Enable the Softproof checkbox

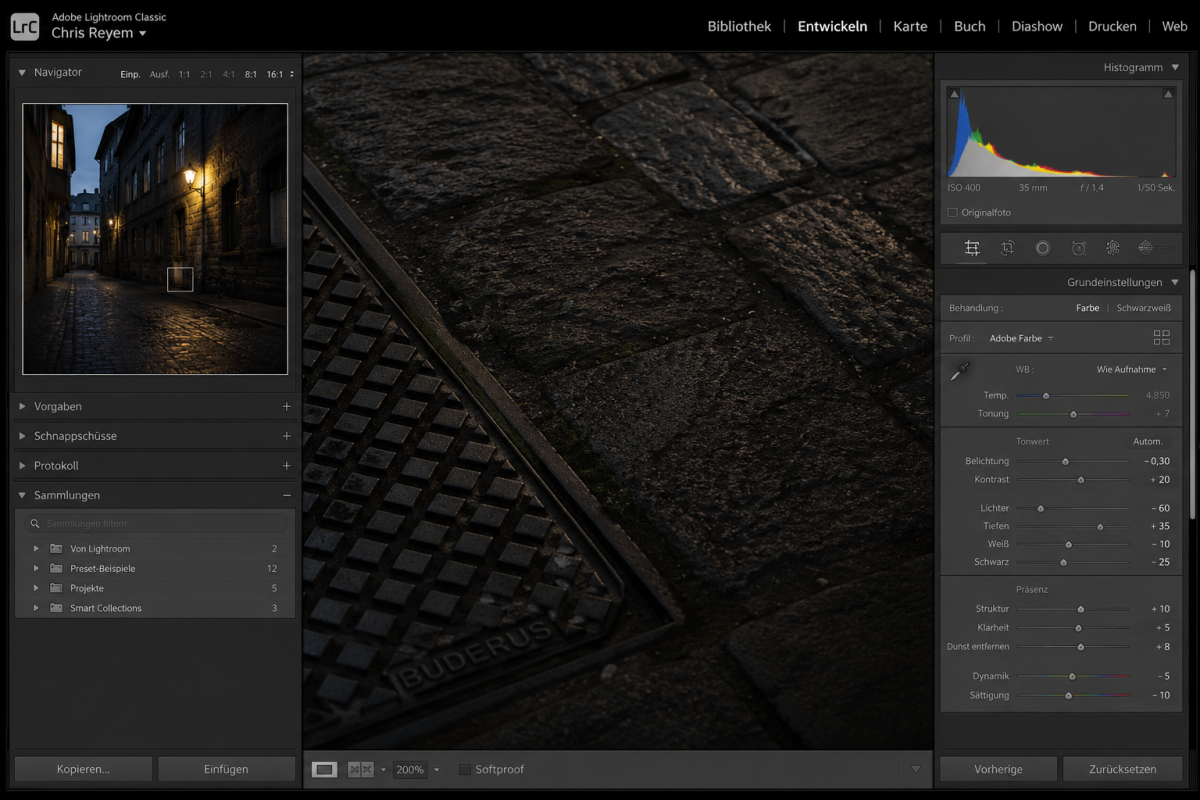pyautogui.click(x=464, y=769)
